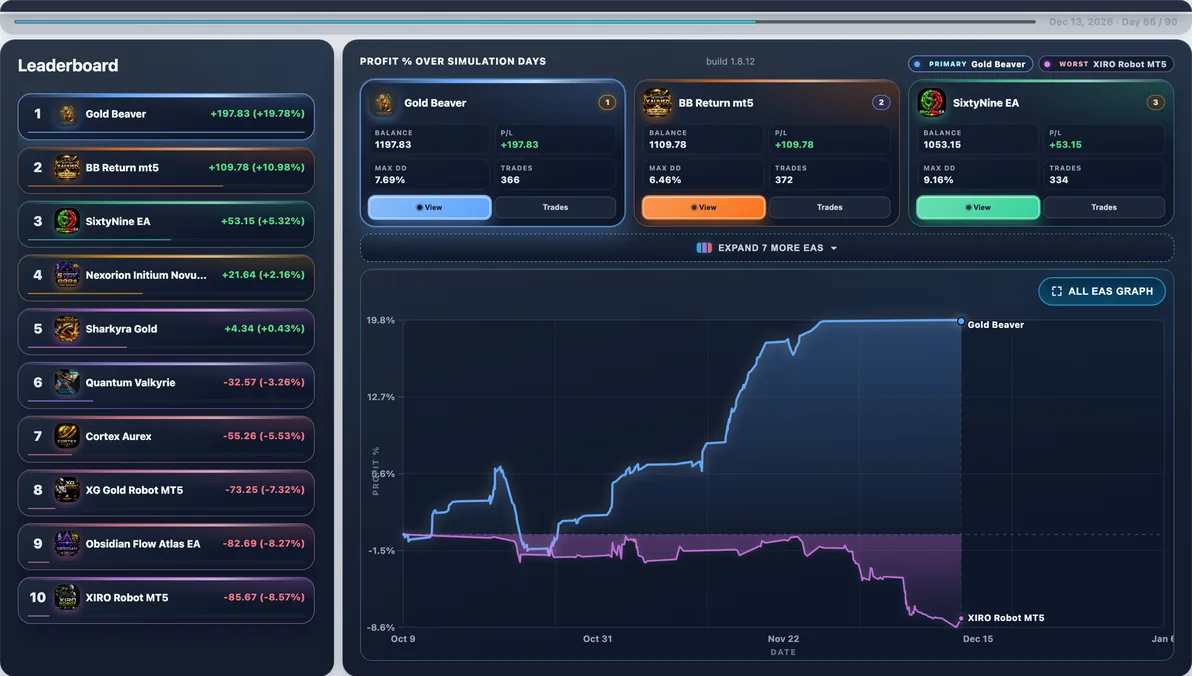
Task: Click rank badge 2 on the BB Return card
Action: point(881,103)
